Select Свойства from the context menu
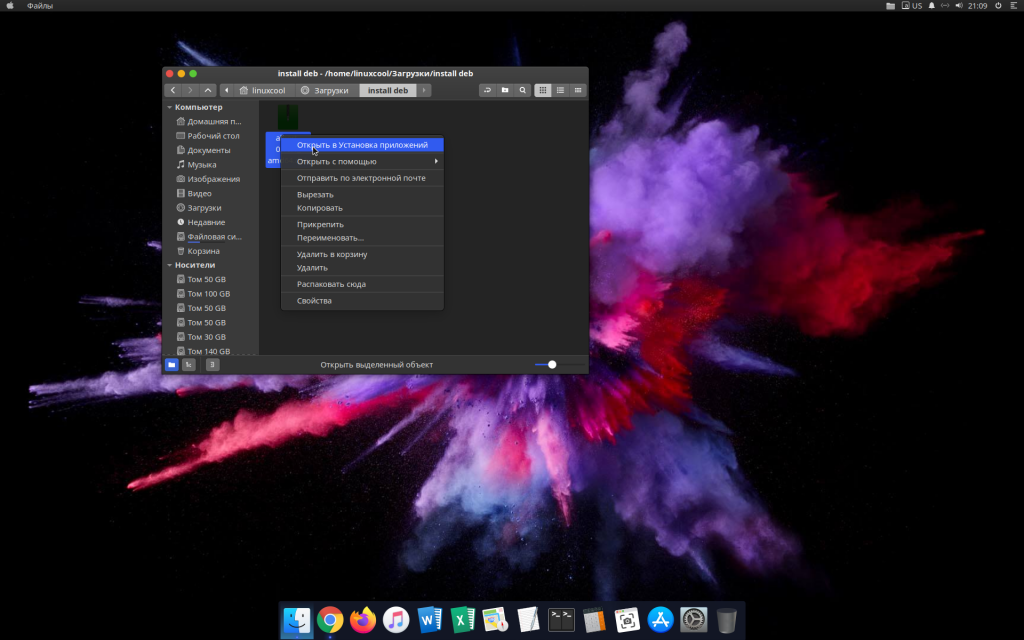1024x640 pixels. click(x=314, y=300)
